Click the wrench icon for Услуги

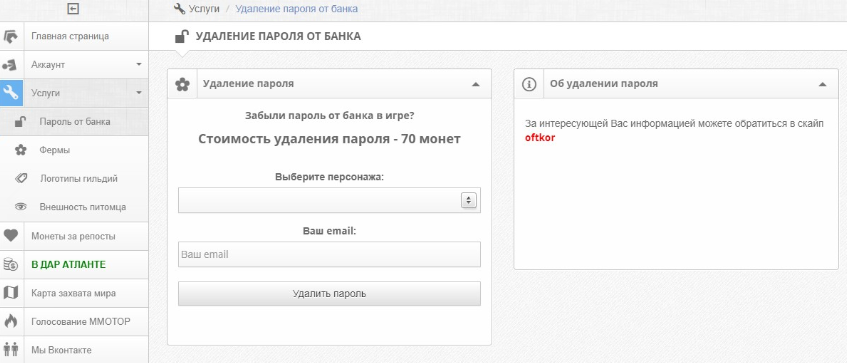(11, 93)
